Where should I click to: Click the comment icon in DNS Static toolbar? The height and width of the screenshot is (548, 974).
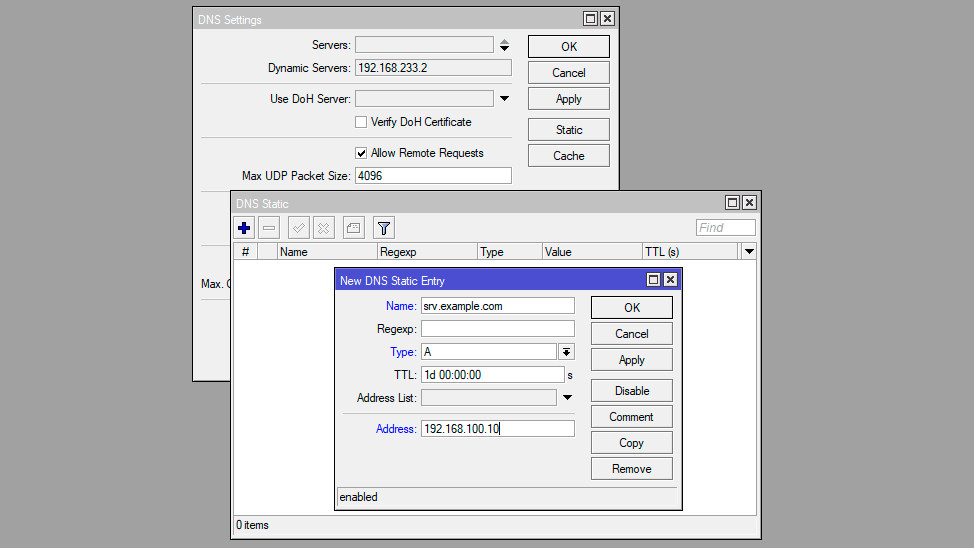tap(353, 228)
